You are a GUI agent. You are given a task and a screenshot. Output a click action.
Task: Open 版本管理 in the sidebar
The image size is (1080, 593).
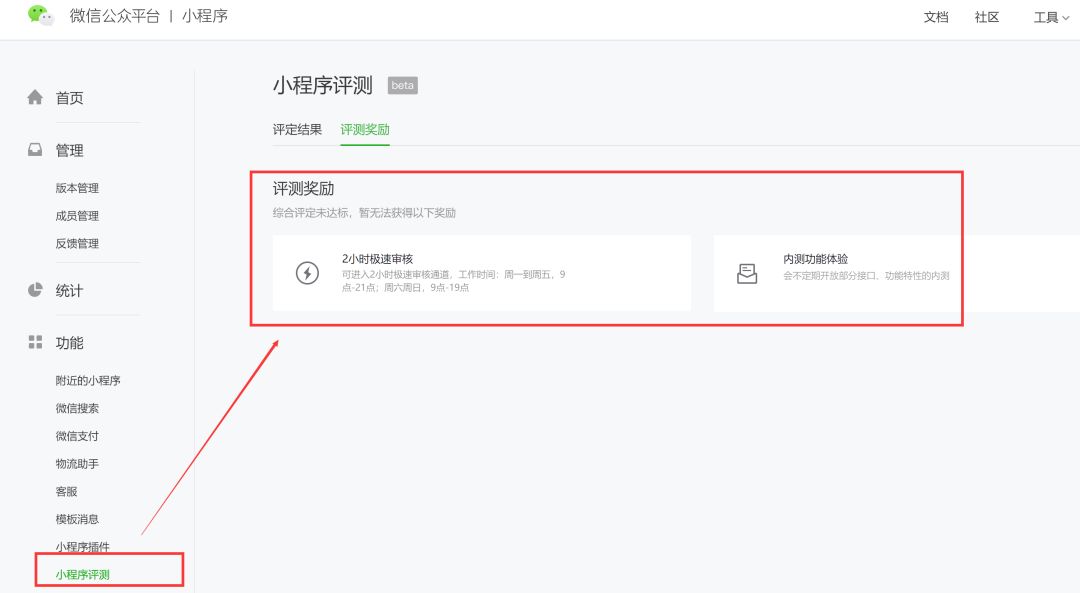click(77, 188)
